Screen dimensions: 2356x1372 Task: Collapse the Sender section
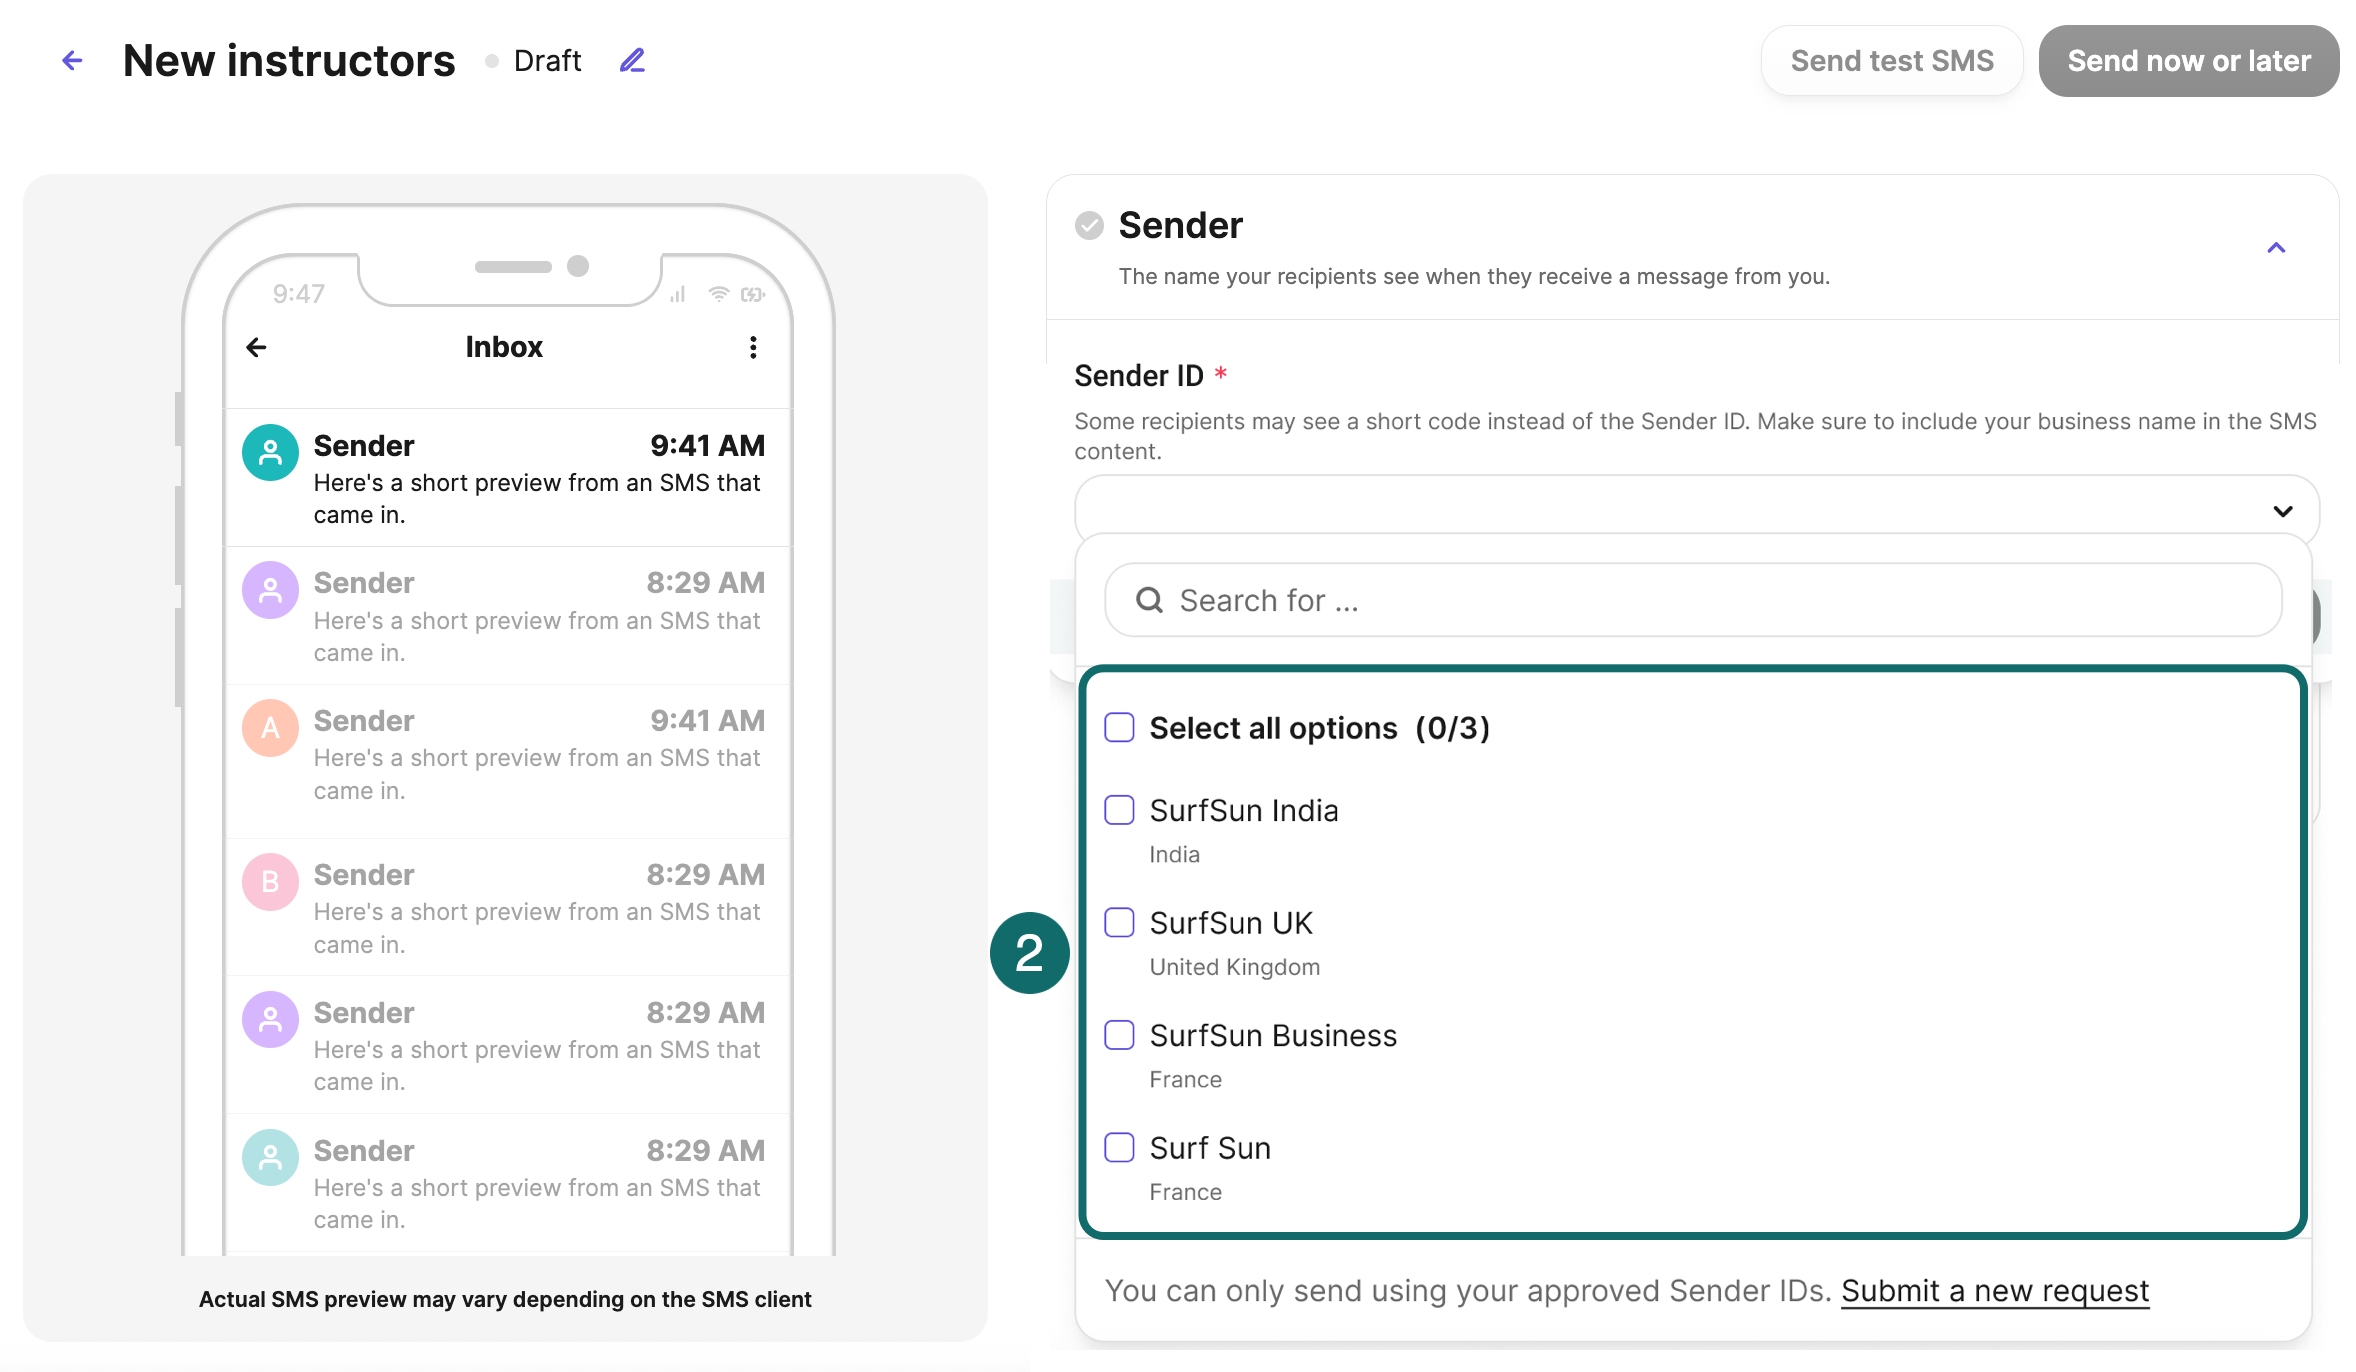click(2277, 248)
